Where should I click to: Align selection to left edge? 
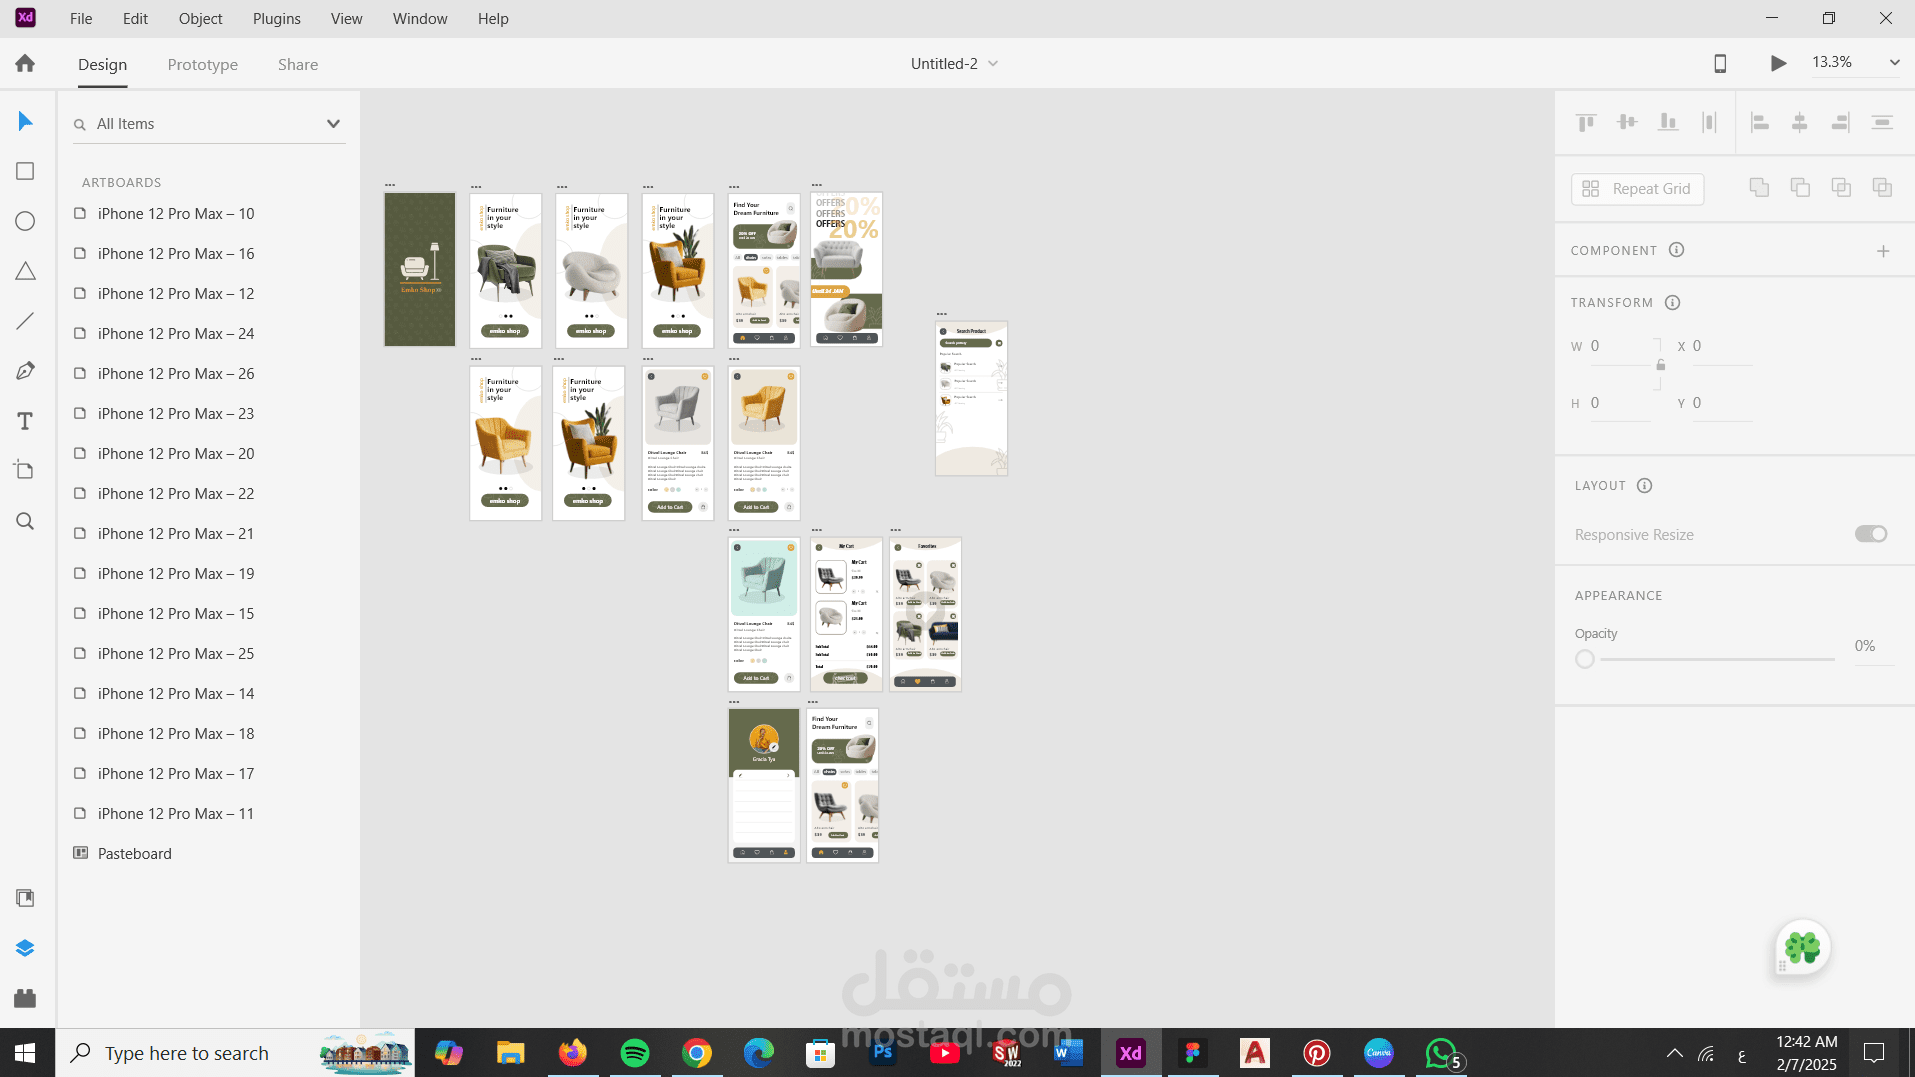1760,122
